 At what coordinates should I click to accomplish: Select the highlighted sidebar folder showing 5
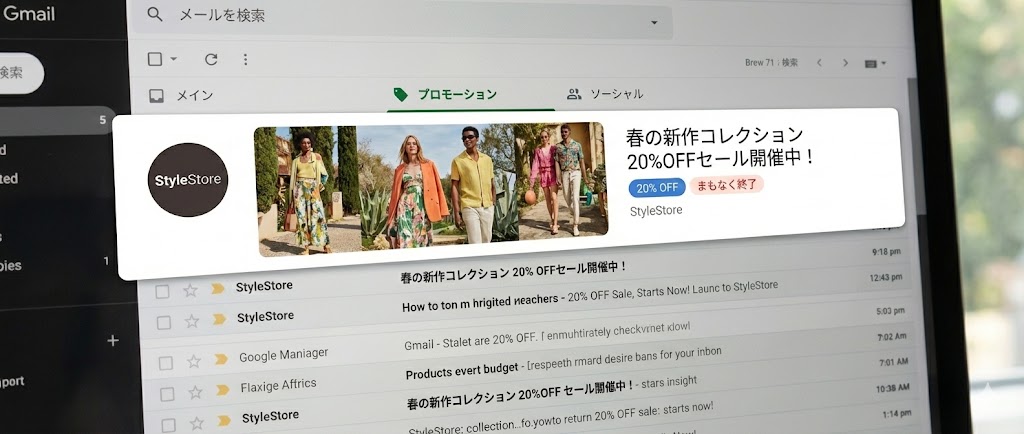pos(57,121)
